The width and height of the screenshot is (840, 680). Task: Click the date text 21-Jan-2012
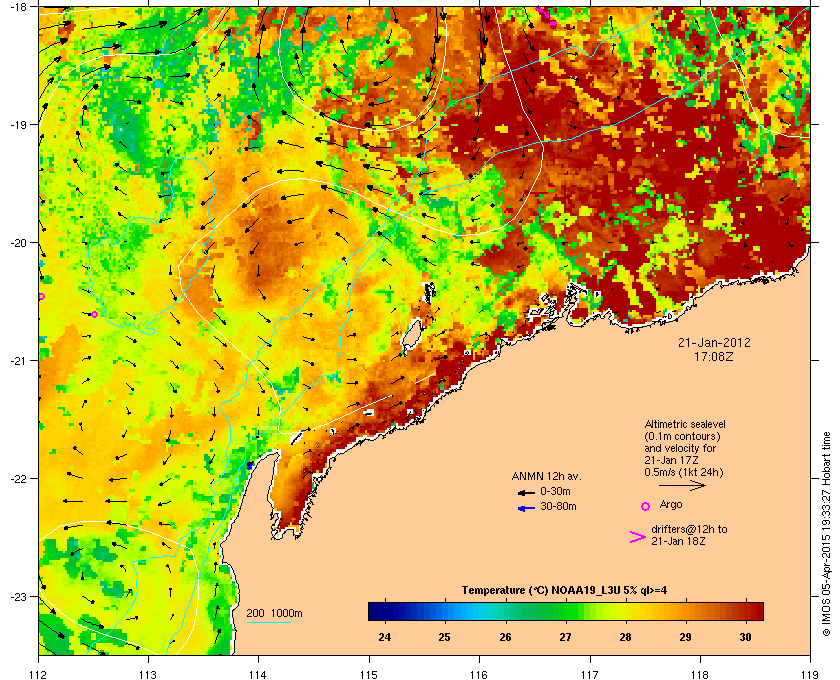coord(714,343)
